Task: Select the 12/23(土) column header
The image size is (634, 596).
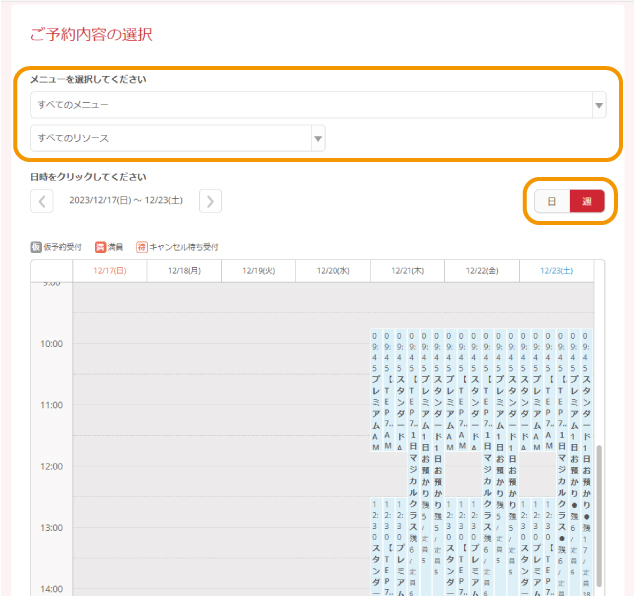Action: pyautogui.click(x=557, y=271)
